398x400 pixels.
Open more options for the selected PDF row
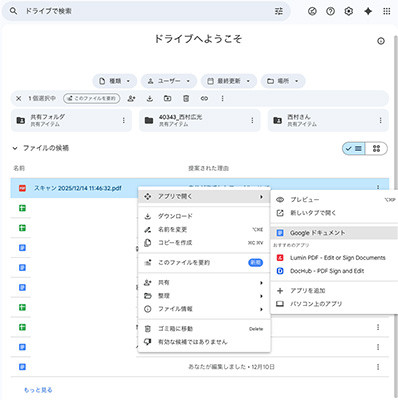tap(378, 187)
